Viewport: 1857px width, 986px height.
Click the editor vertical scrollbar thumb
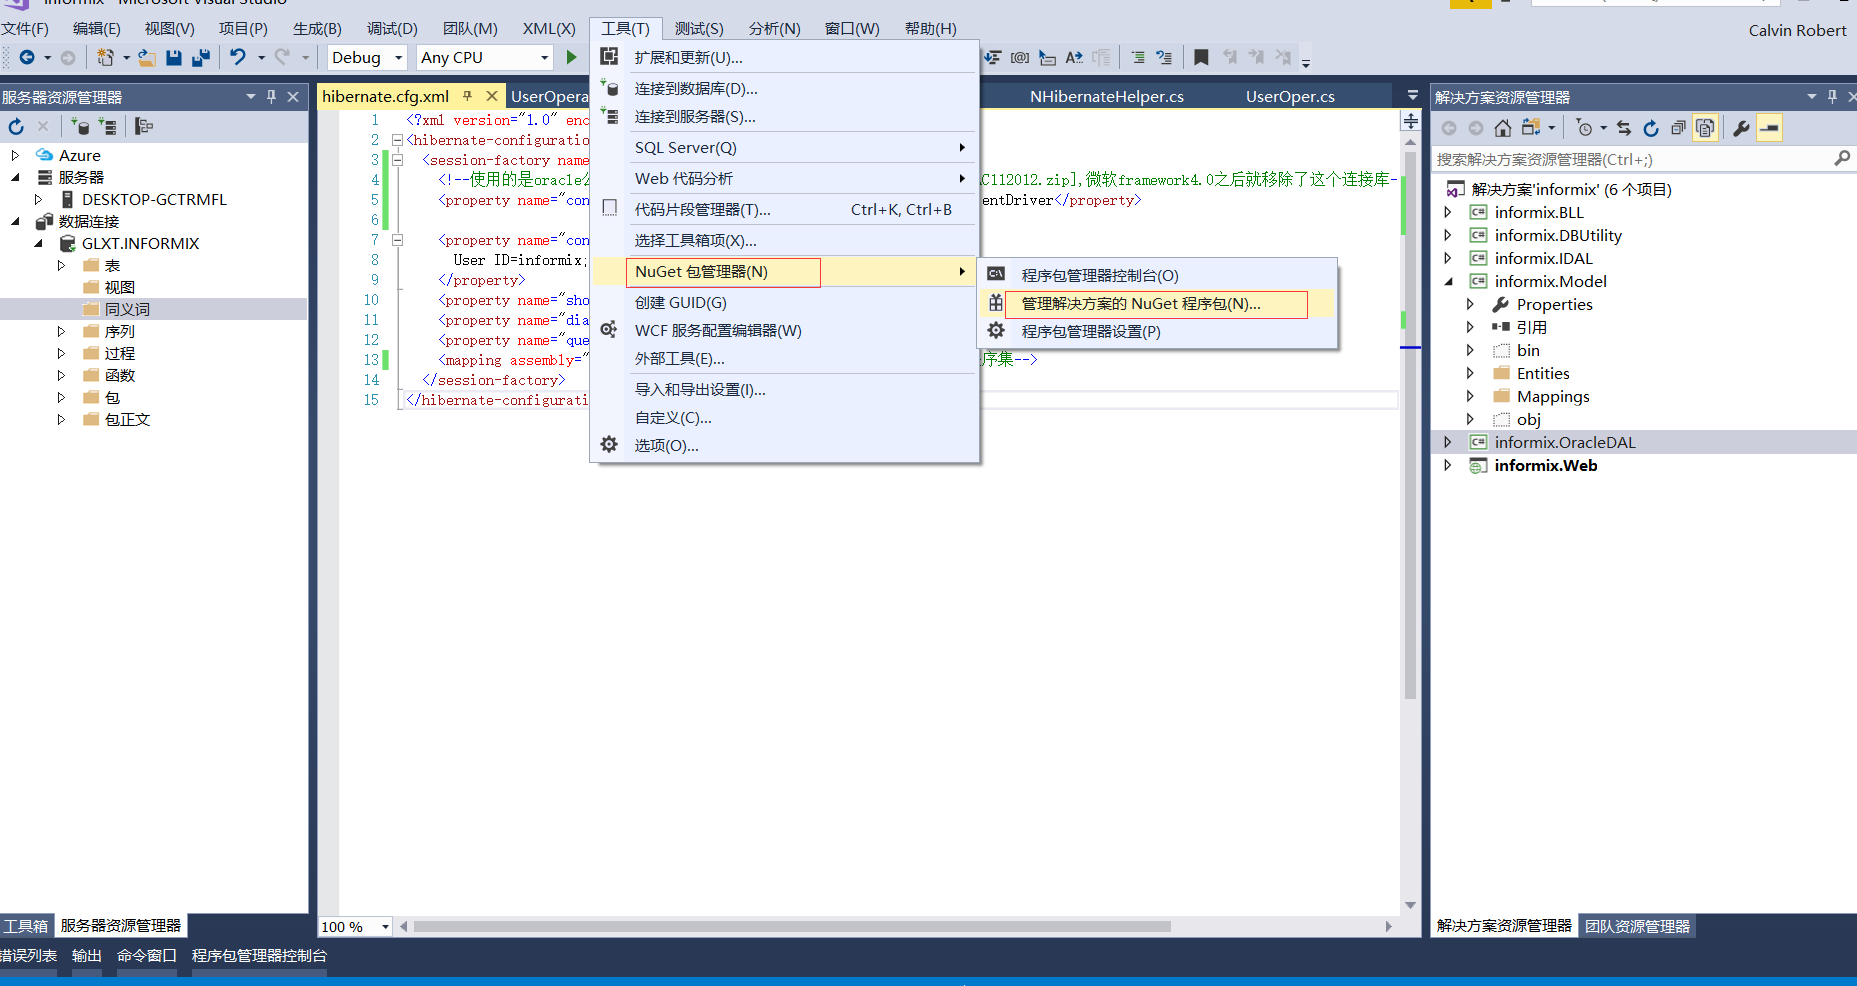pos(1410,425)
